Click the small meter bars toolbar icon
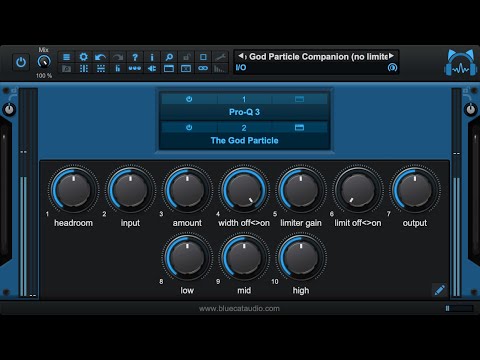This screenshot has height=360, width=480. (x=118, y=69)
